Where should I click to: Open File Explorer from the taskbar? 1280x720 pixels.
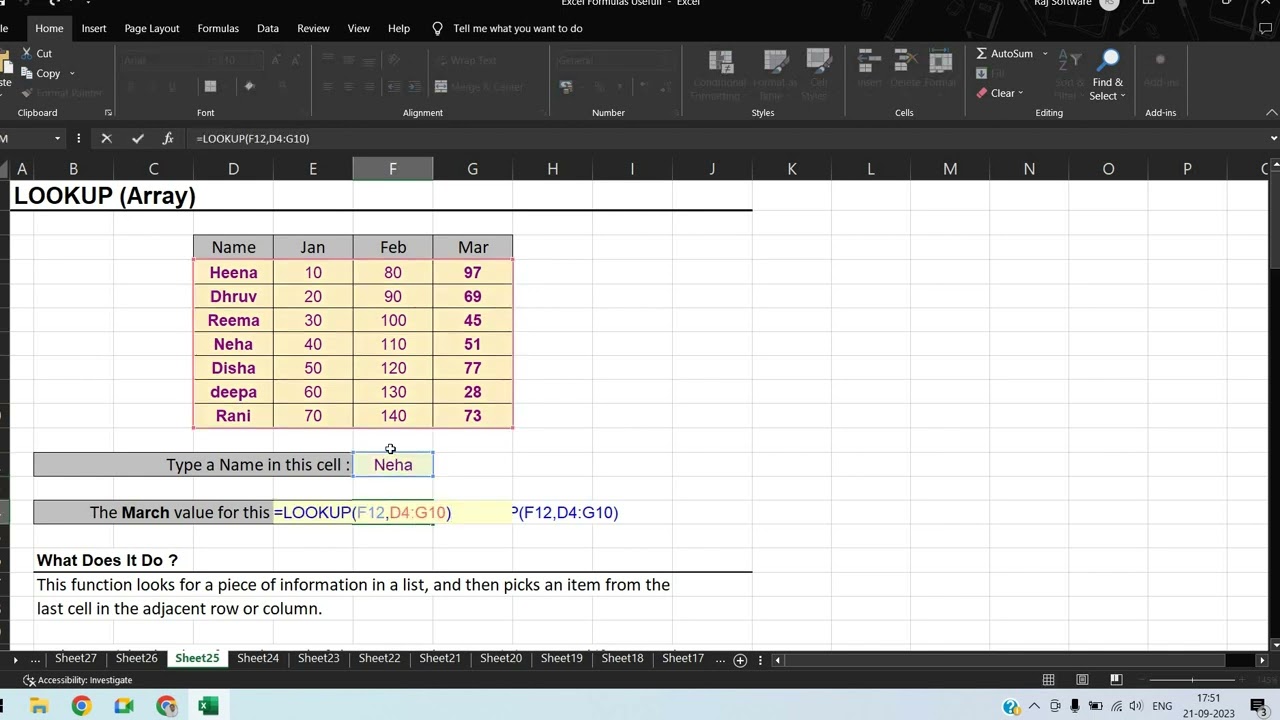coord(39,706)
